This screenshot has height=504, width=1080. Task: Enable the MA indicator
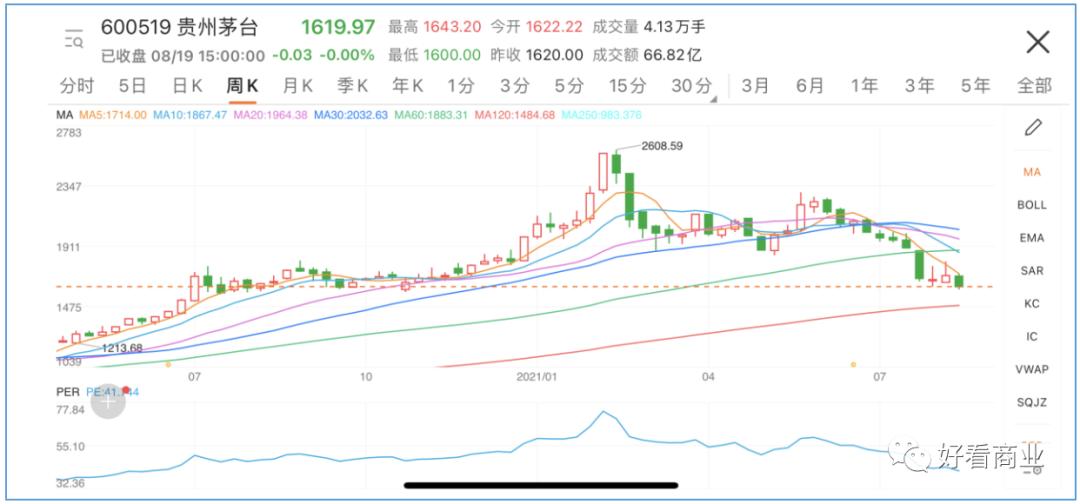1032,172
